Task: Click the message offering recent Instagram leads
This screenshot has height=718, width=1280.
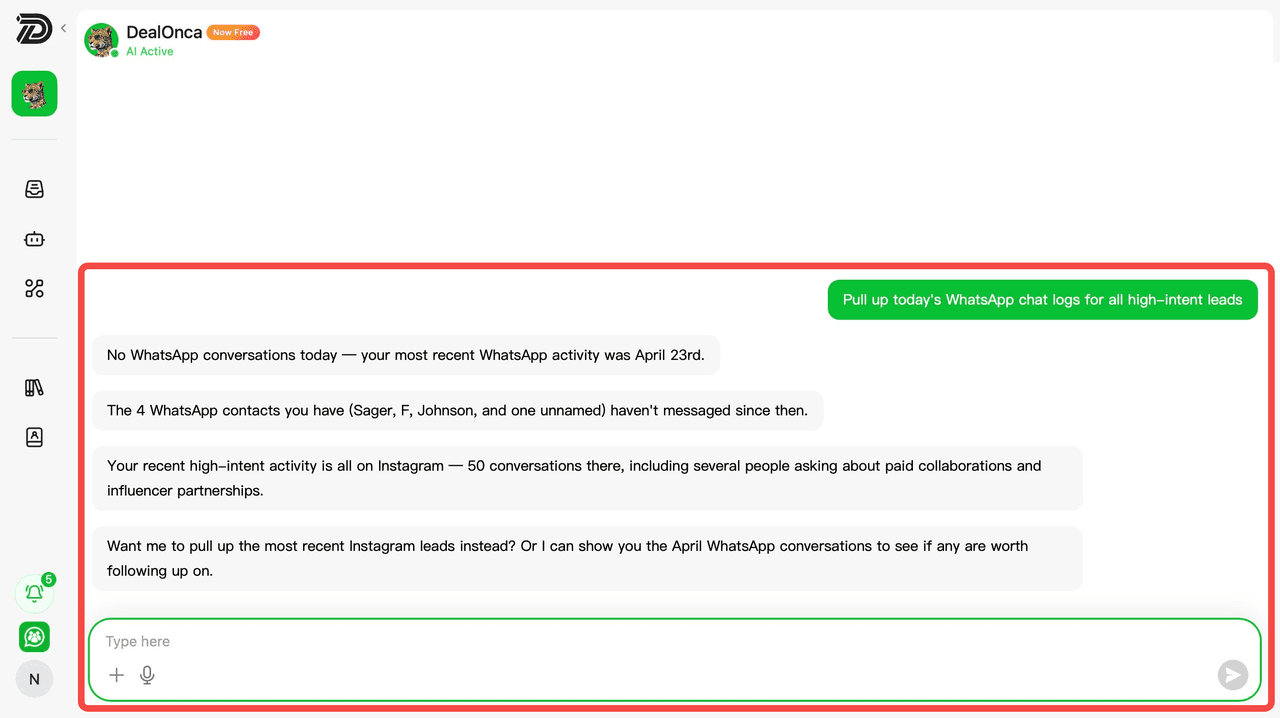Action: (587, 558)
